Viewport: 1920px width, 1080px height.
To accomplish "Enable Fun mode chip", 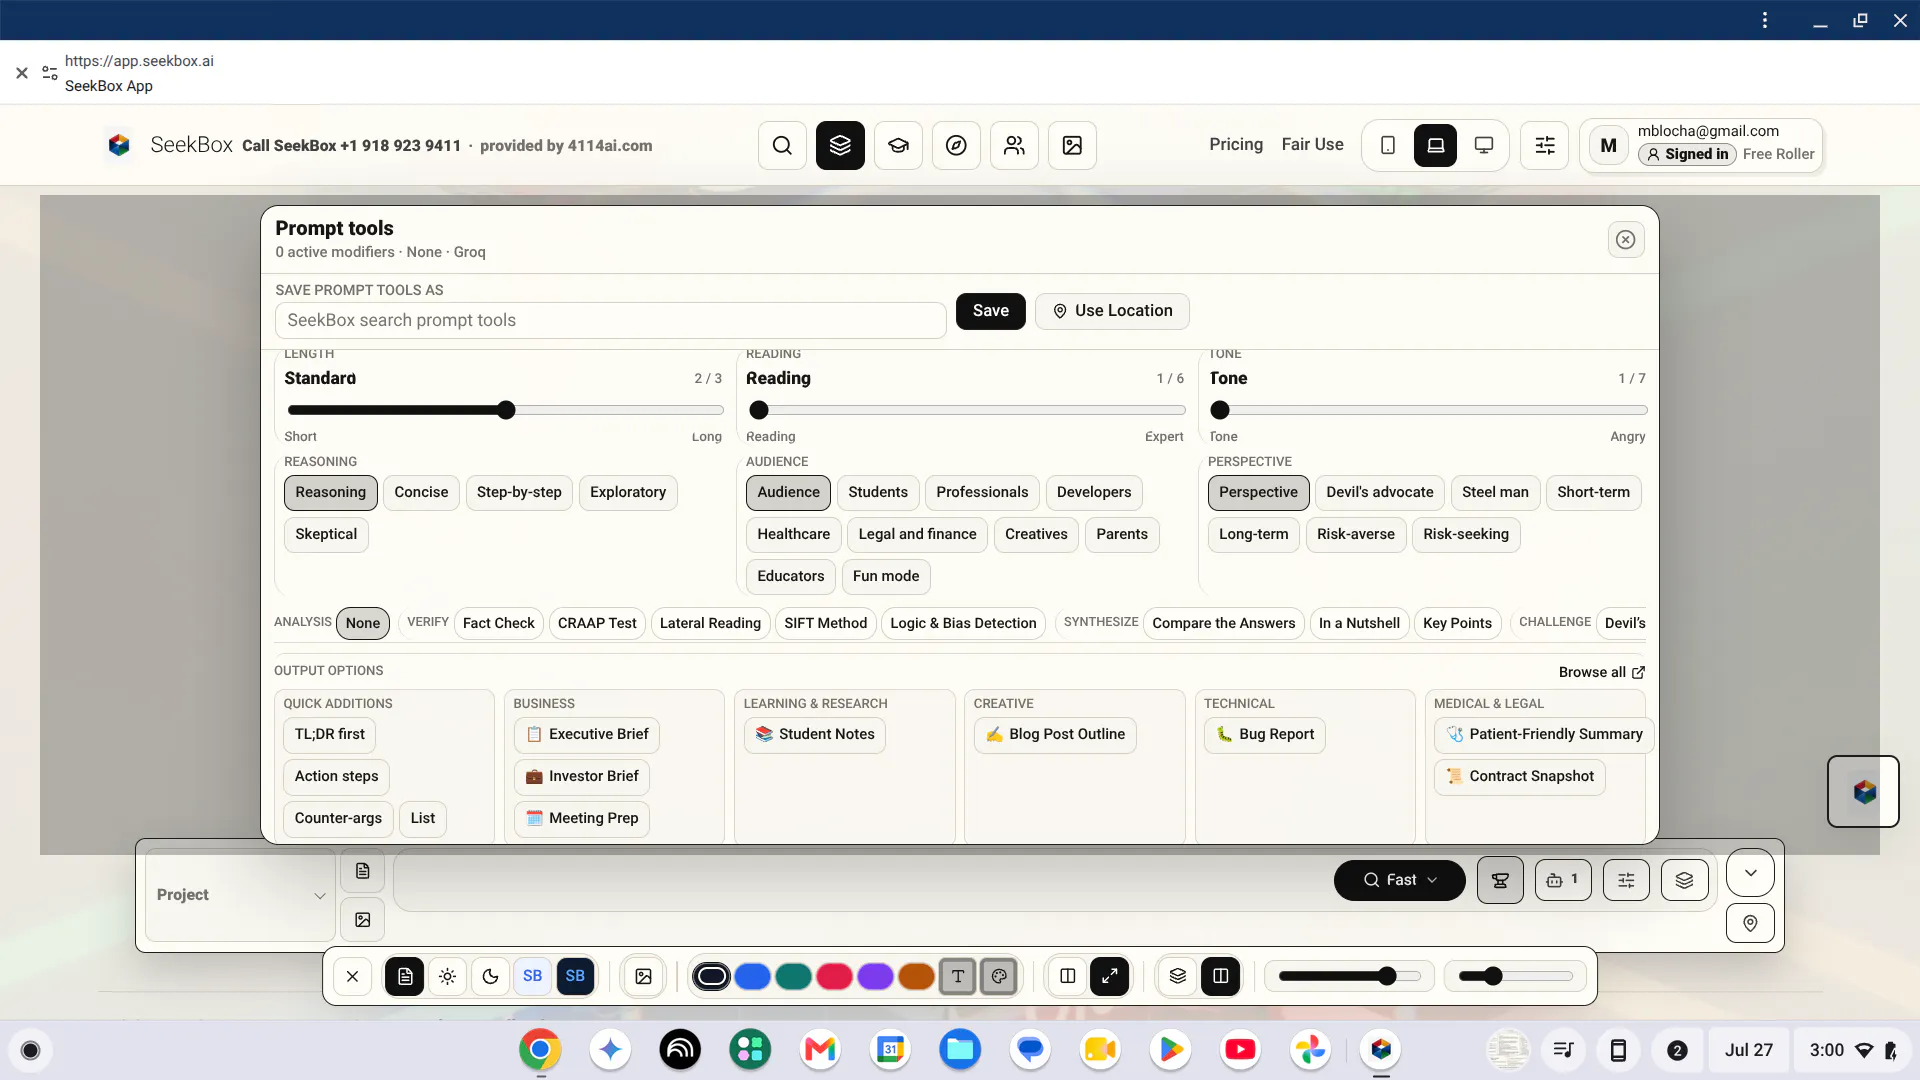I will click(x=886, y=576).
